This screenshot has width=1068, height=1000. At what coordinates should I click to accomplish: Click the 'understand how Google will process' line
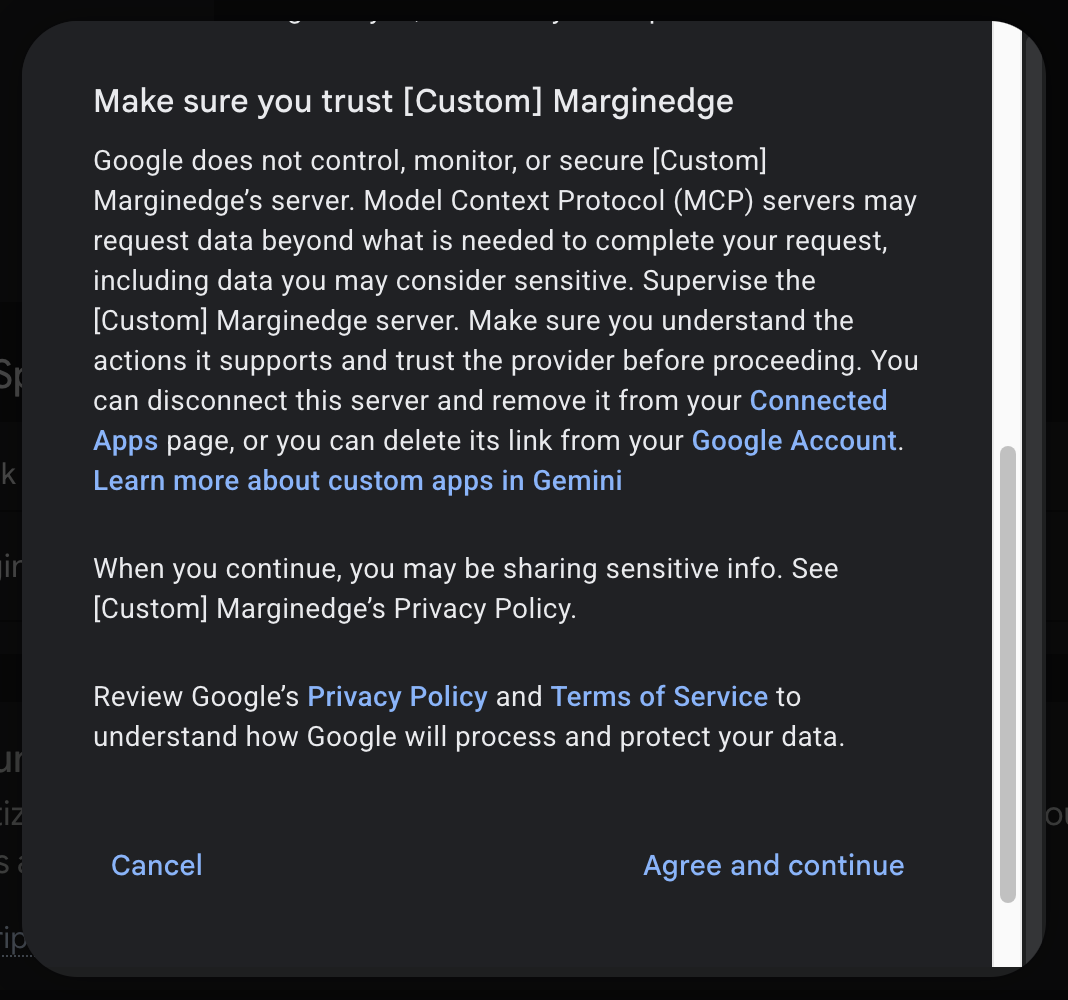(469, 737)
